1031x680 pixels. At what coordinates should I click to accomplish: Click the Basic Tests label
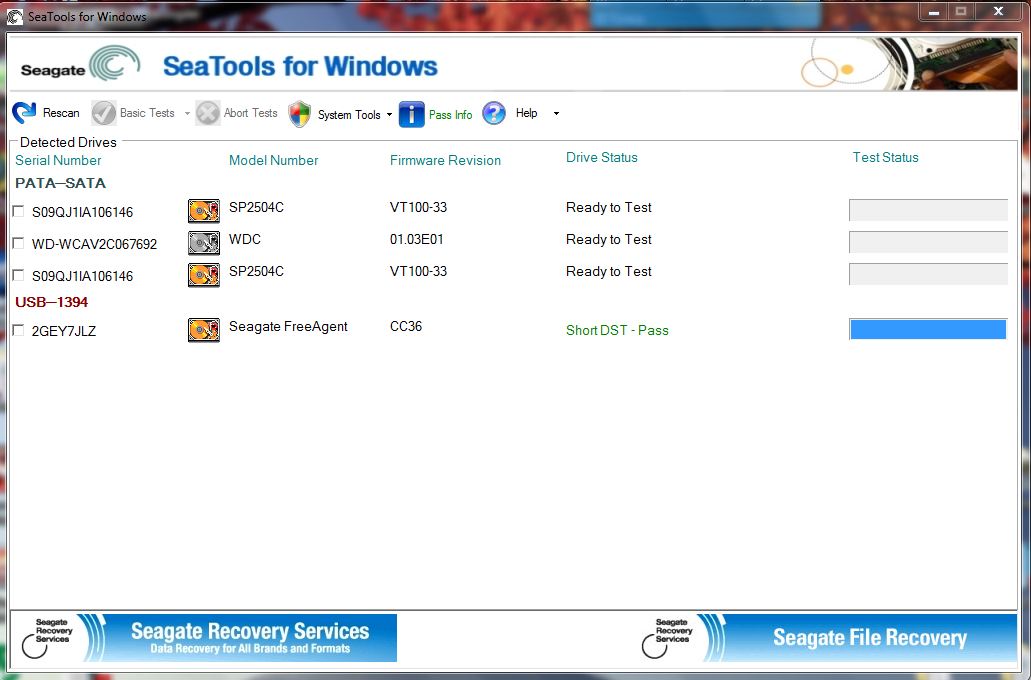tap(147, 113)
